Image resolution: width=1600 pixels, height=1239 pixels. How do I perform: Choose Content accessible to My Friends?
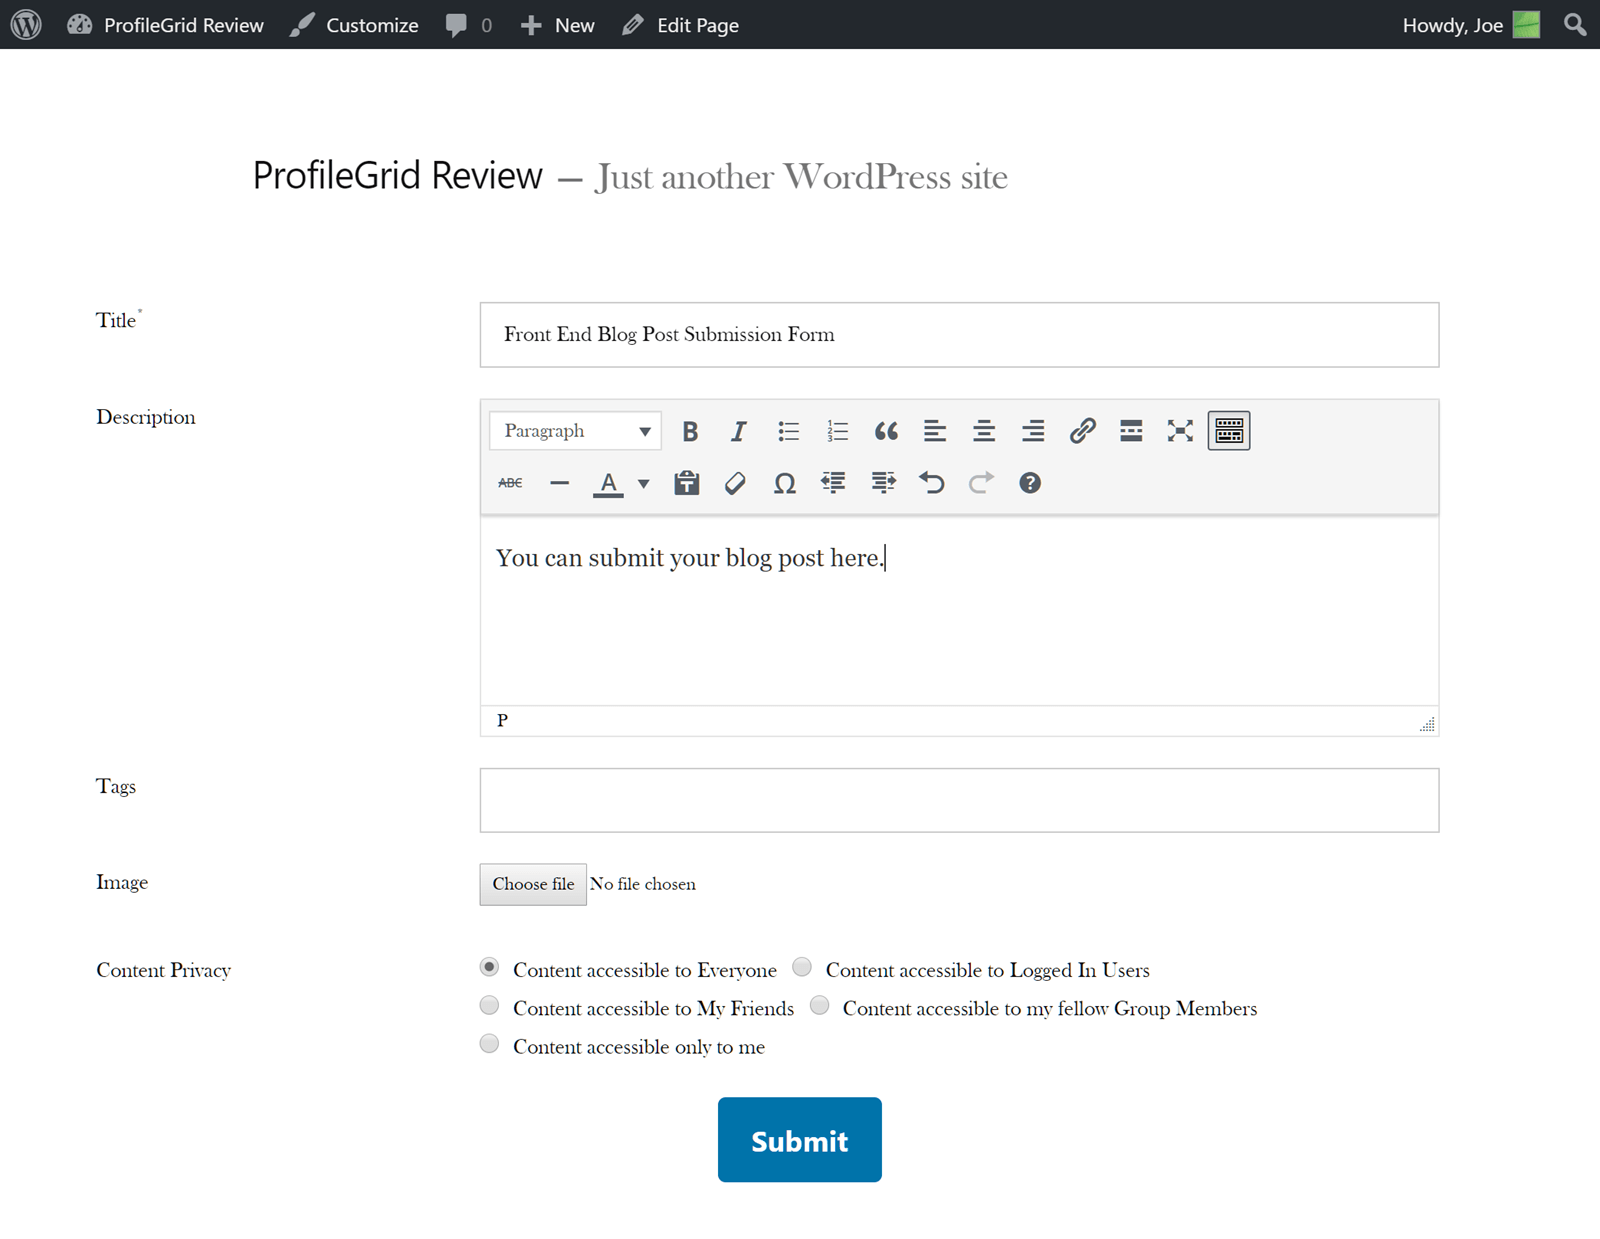tap(489, 1005)
